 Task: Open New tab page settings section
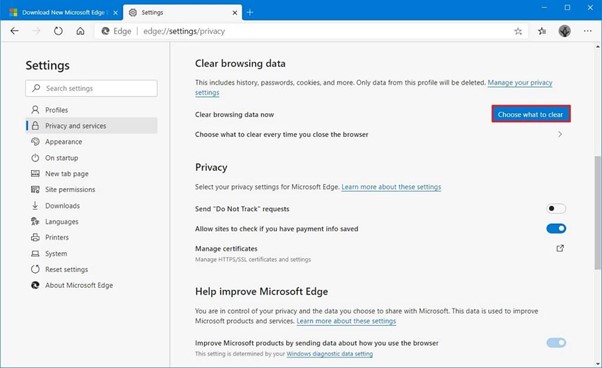click(x=92, y=173)
